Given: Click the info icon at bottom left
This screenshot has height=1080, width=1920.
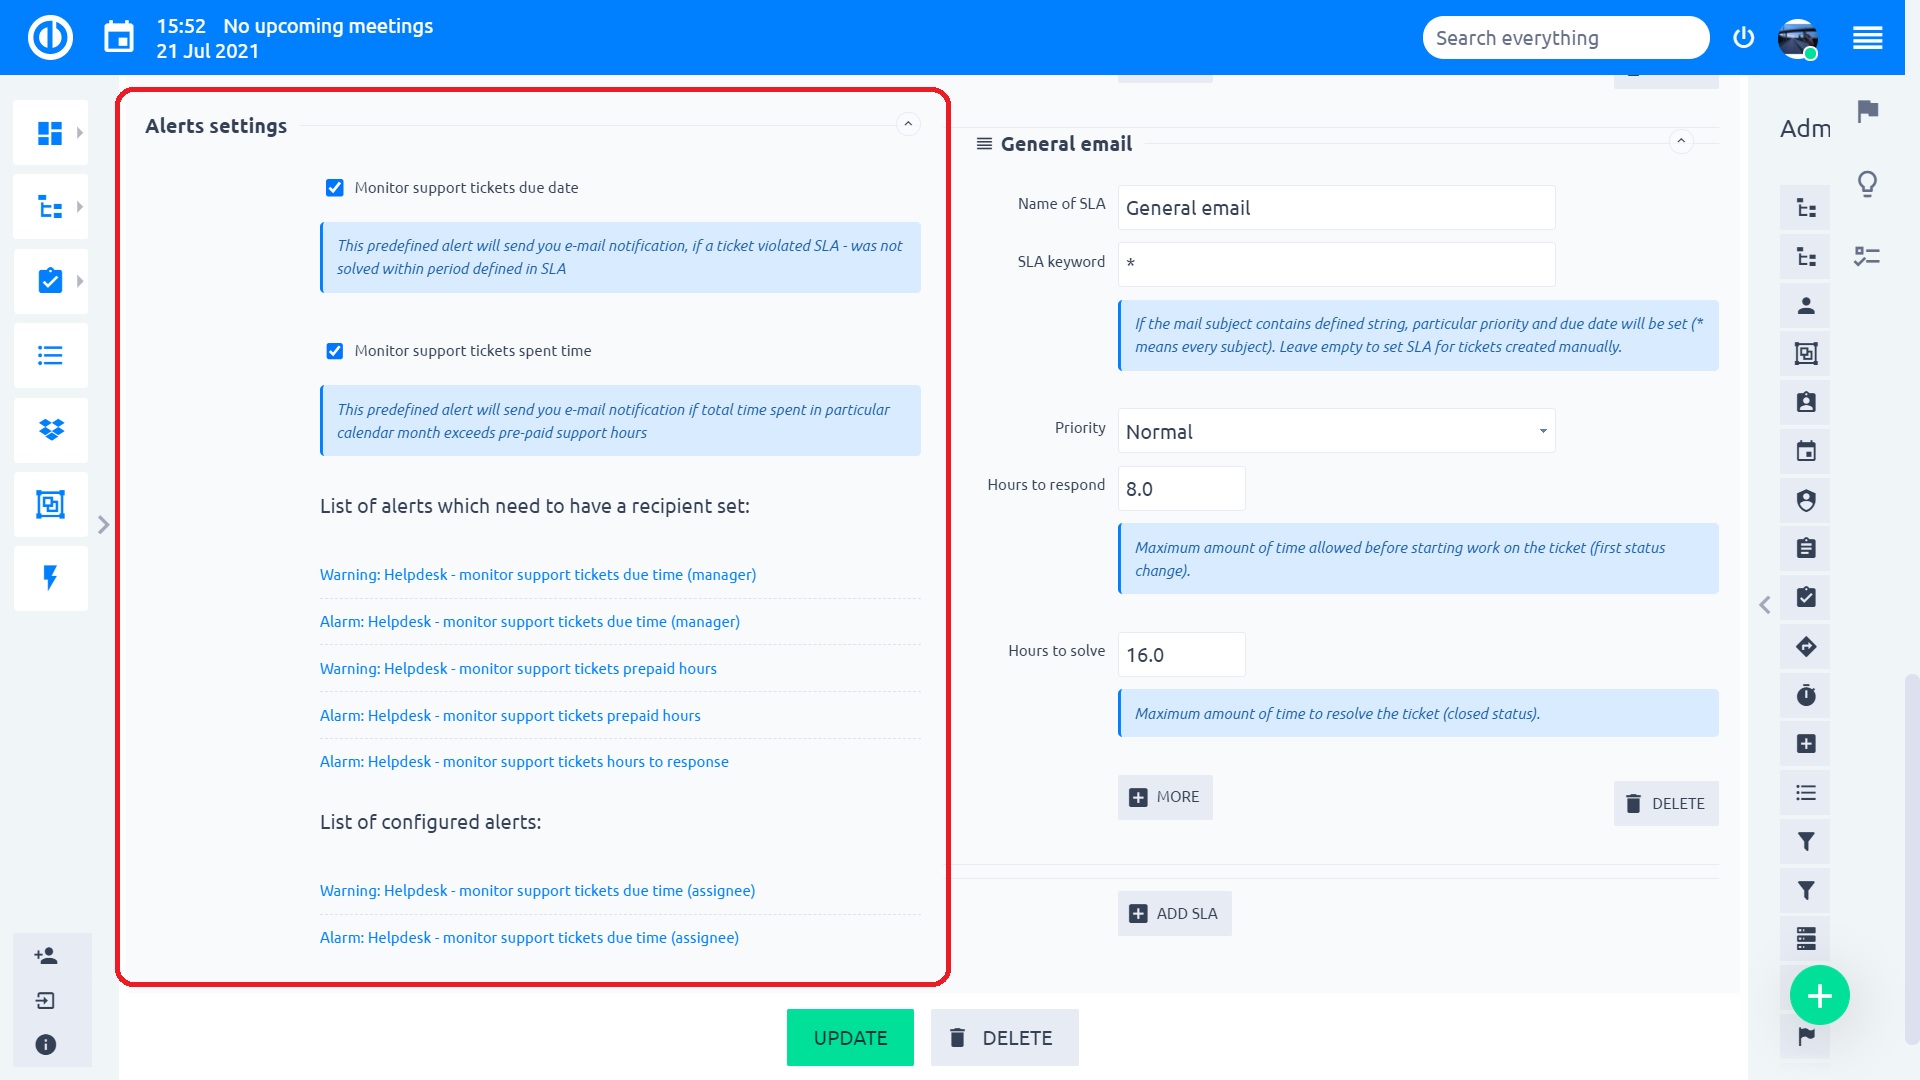Looking at the screenshot, I should tap(46, 1045).
